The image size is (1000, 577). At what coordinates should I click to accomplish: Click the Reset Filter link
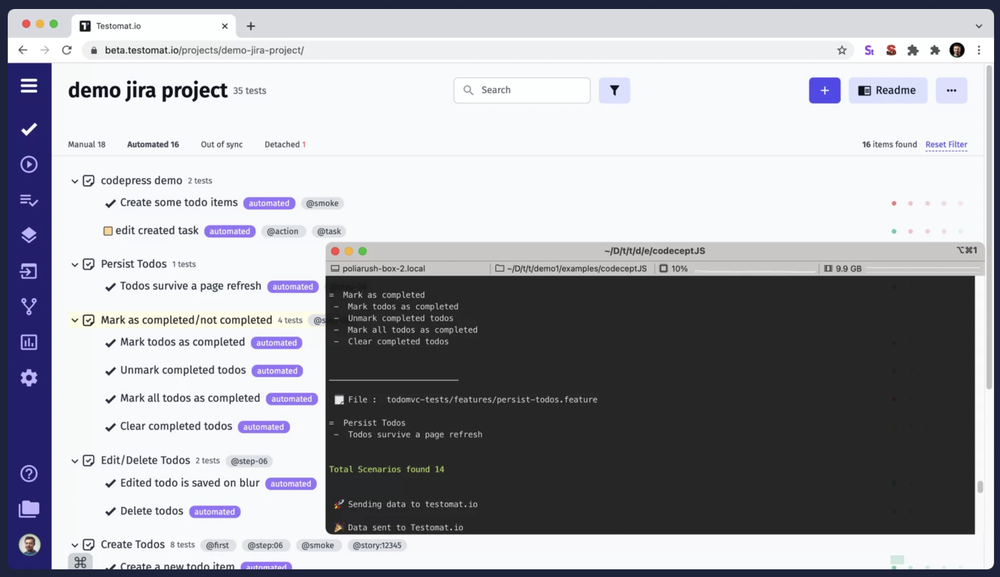tap(946, 144)
